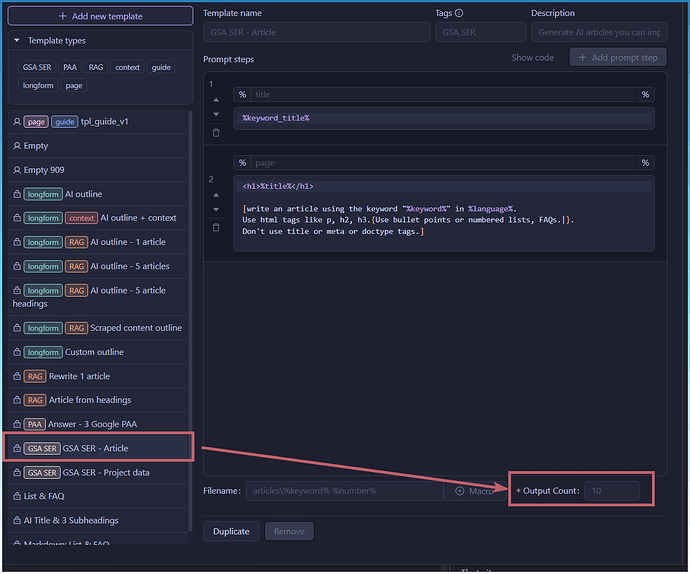Move prompt step 2 up with arrow
The height and width of the screenshot is (574, 690).
click(216, 195)
